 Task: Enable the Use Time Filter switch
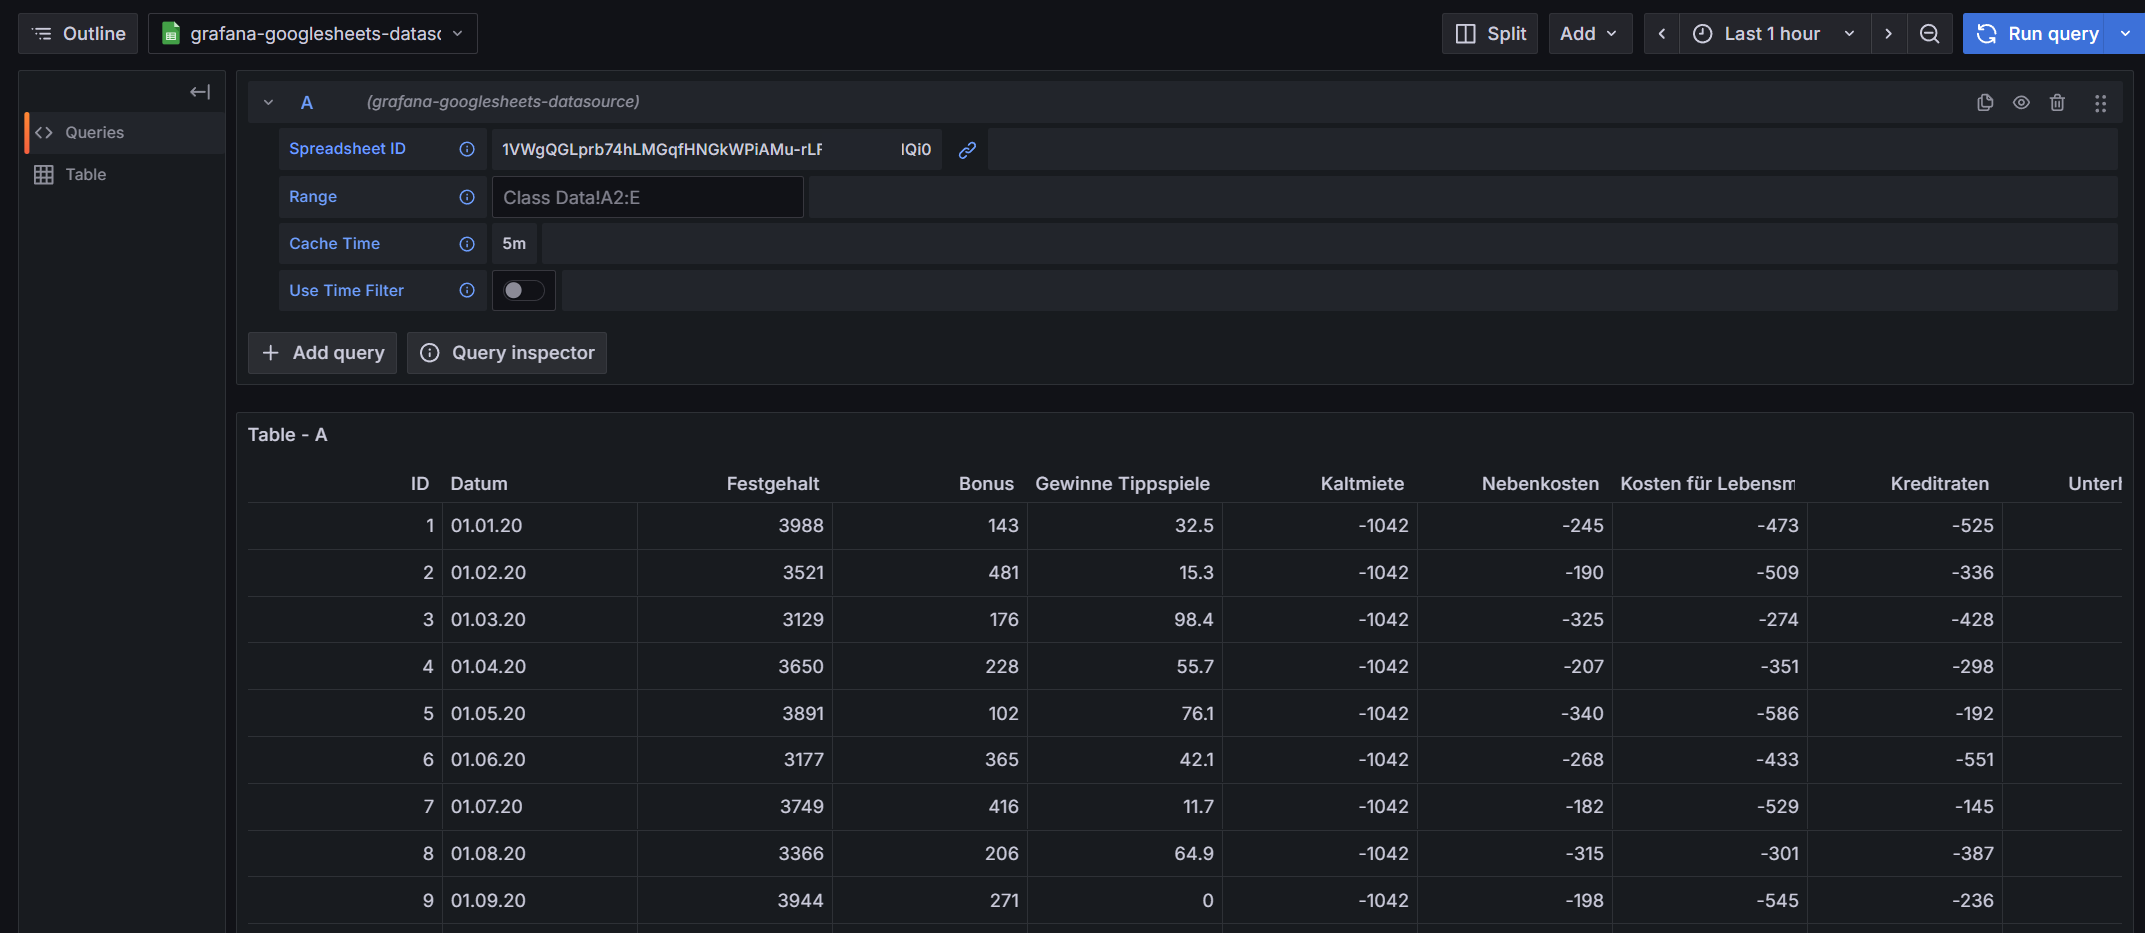(523, 291)
